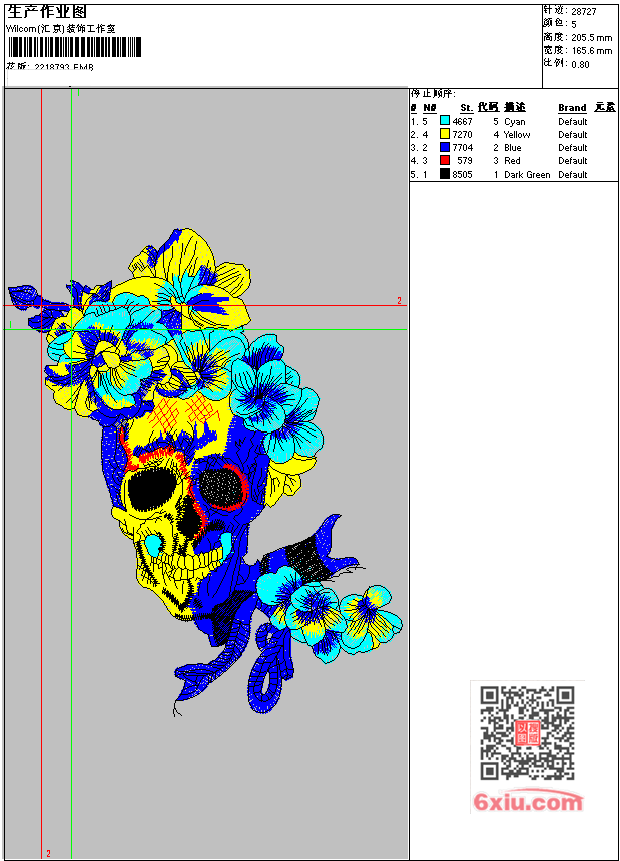Select the Red 579 stop sequence row
Image resolution: width=620 pixels, height=861 pixels.
513,161
